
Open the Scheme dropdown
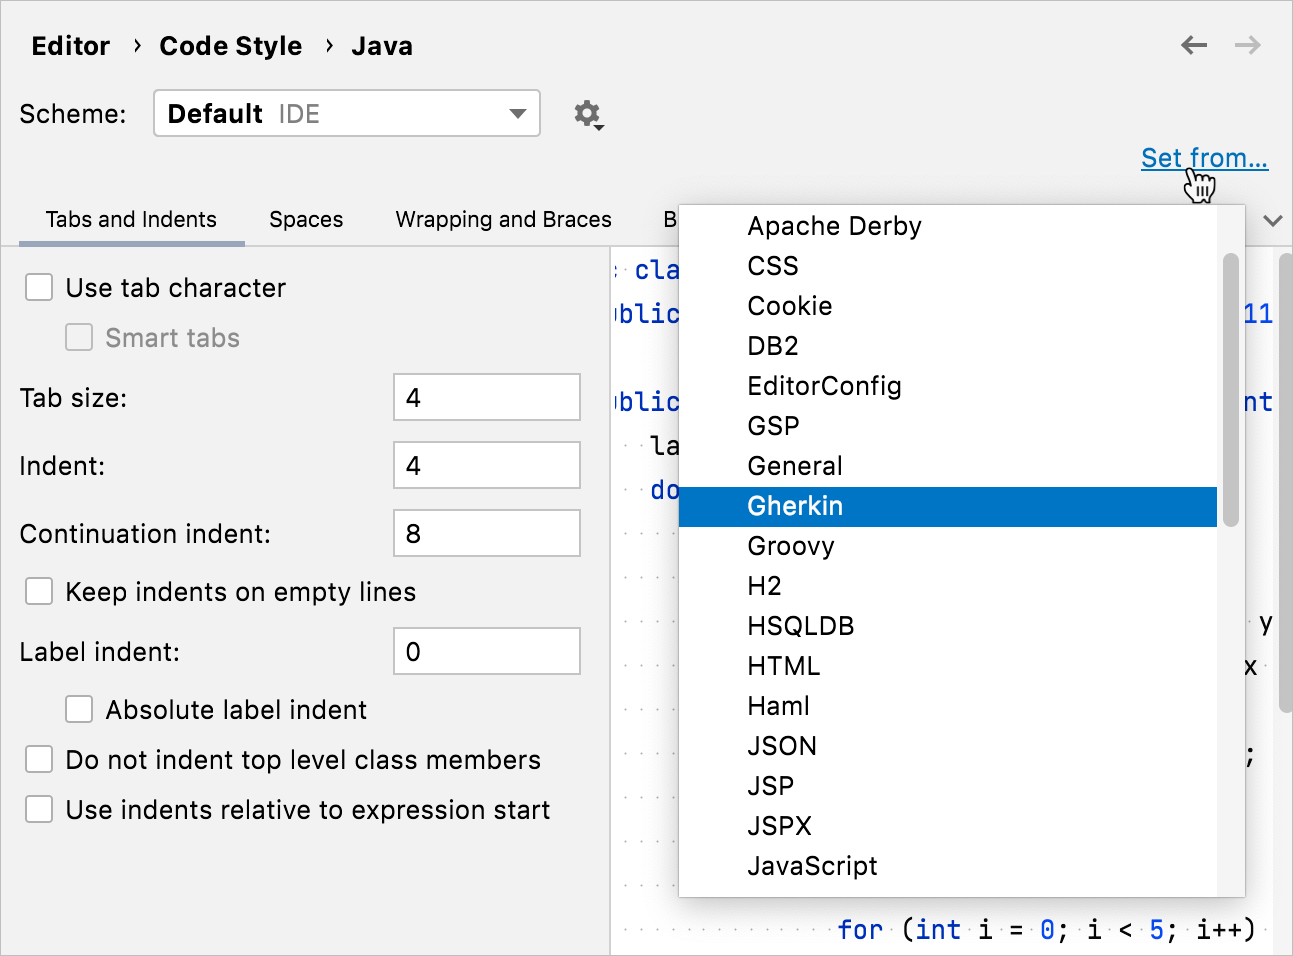pos(346,113)
